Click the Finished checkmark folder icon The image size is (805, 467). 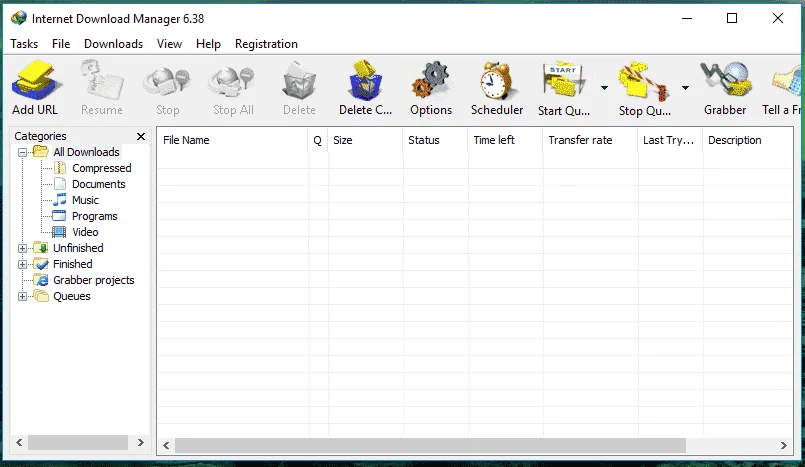point(41,264)
